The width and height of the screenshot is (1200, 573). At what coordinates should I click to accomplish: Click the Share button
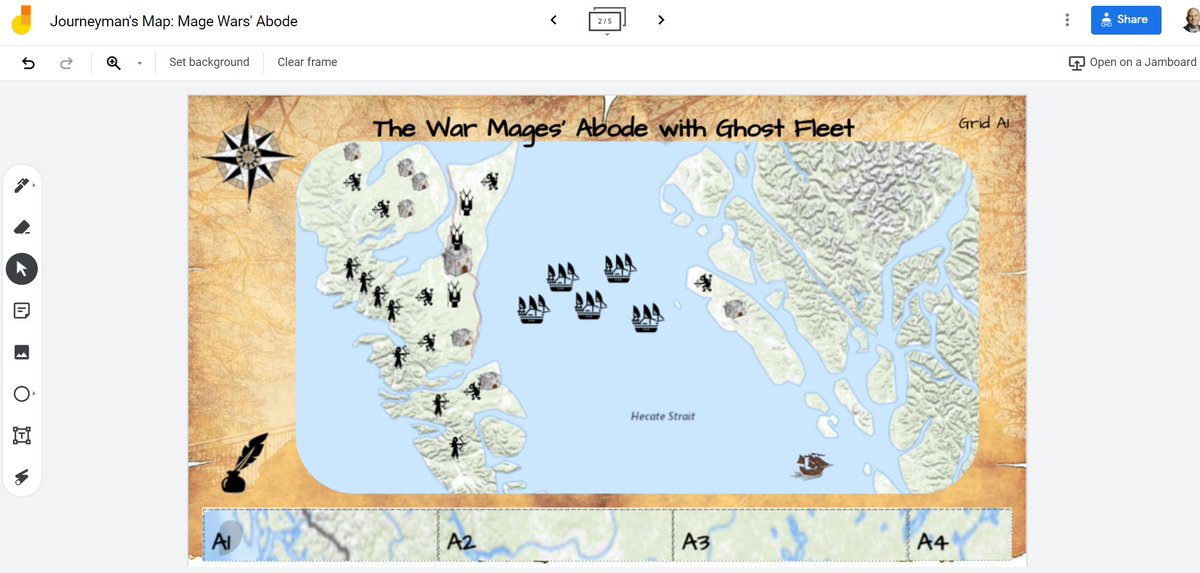coord(1126,20)
